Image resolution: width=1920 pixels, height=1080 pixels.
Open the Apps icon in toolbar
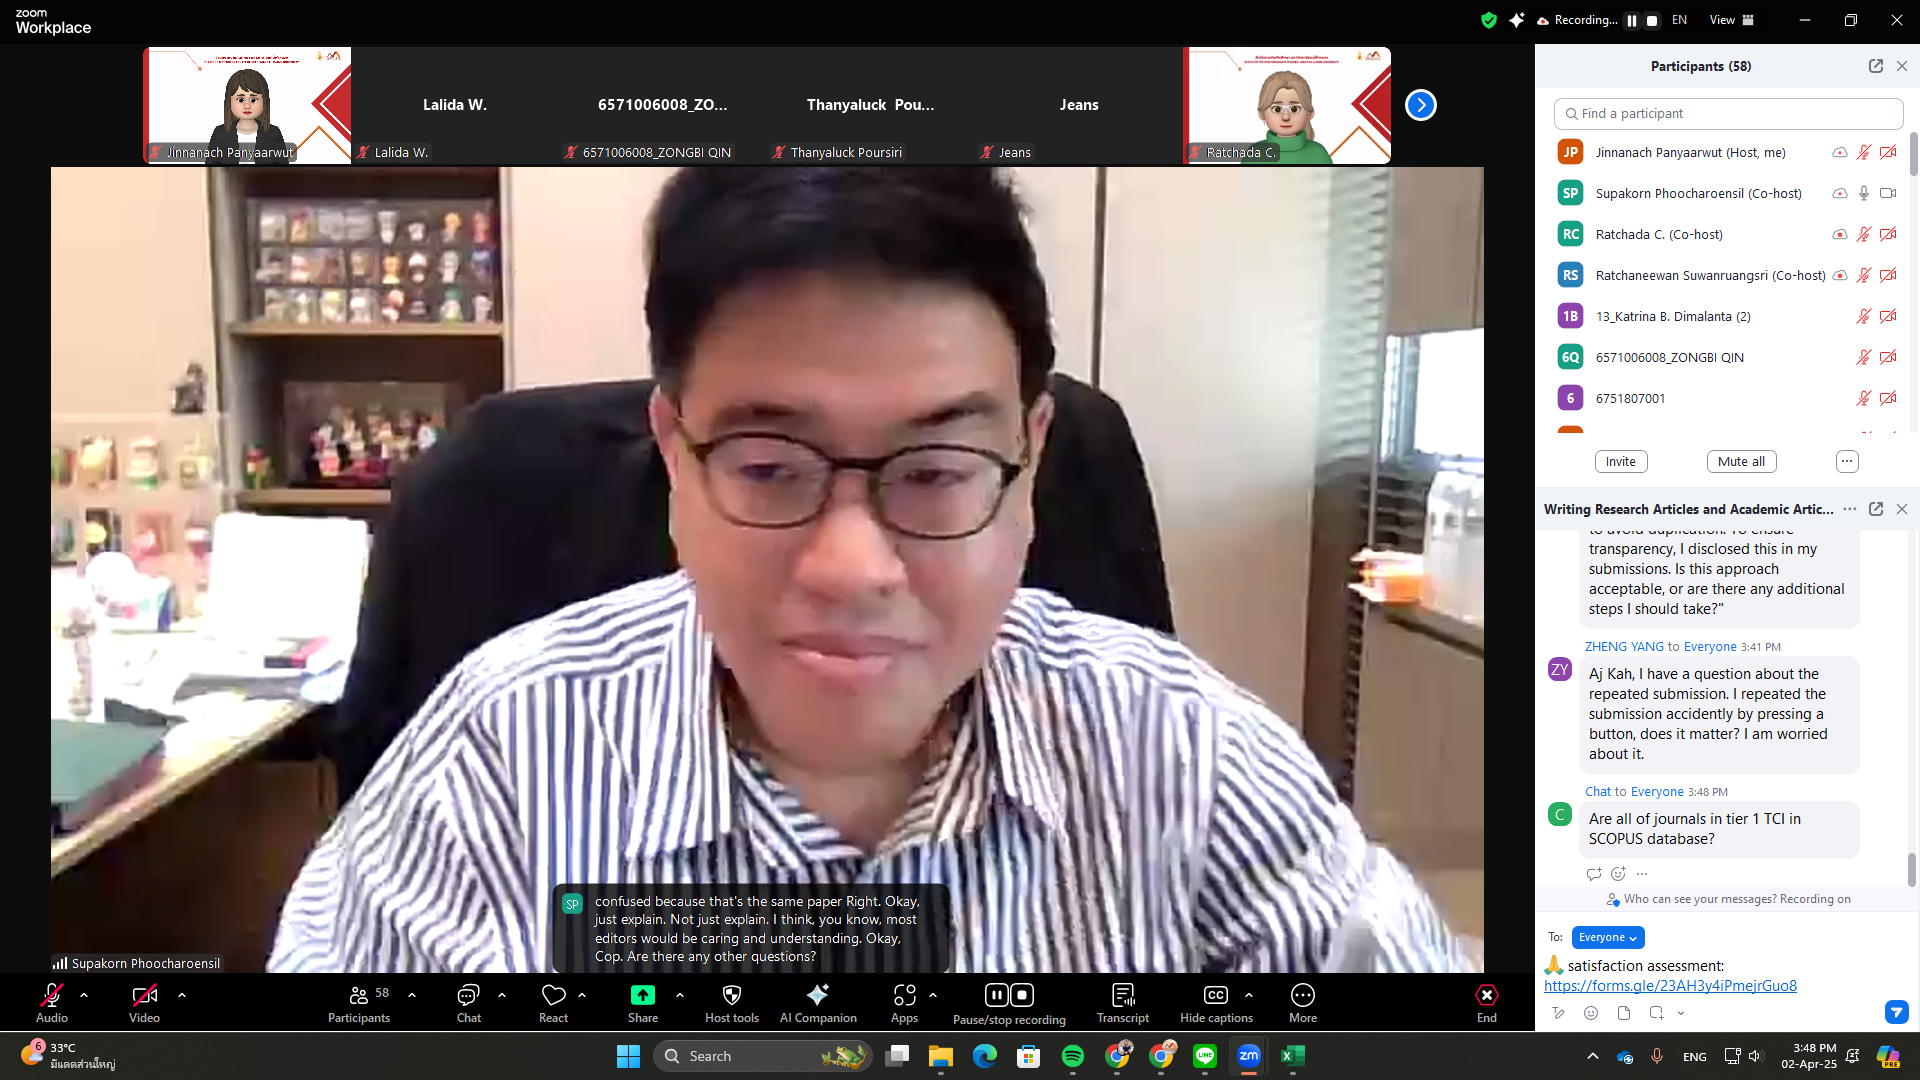[904, 995]
